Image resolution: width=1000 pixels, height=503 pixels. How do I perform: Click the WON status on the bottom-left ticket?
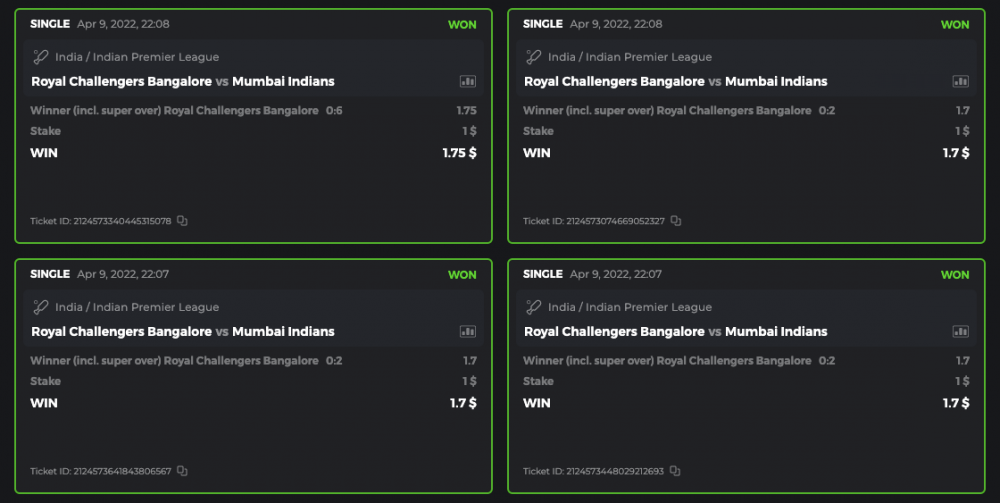pyautogui.click(x=462, y=274)
